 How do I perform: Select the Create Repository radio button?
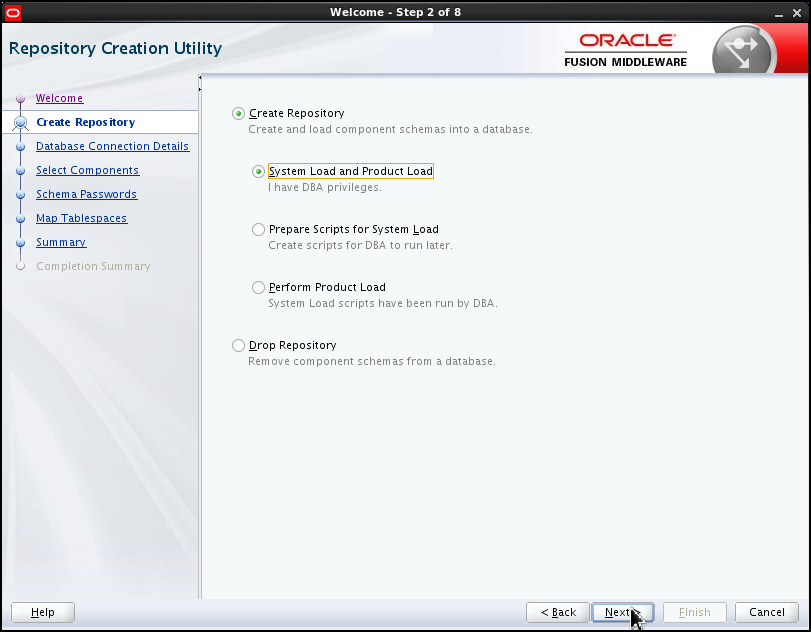[x=238, y=113]
